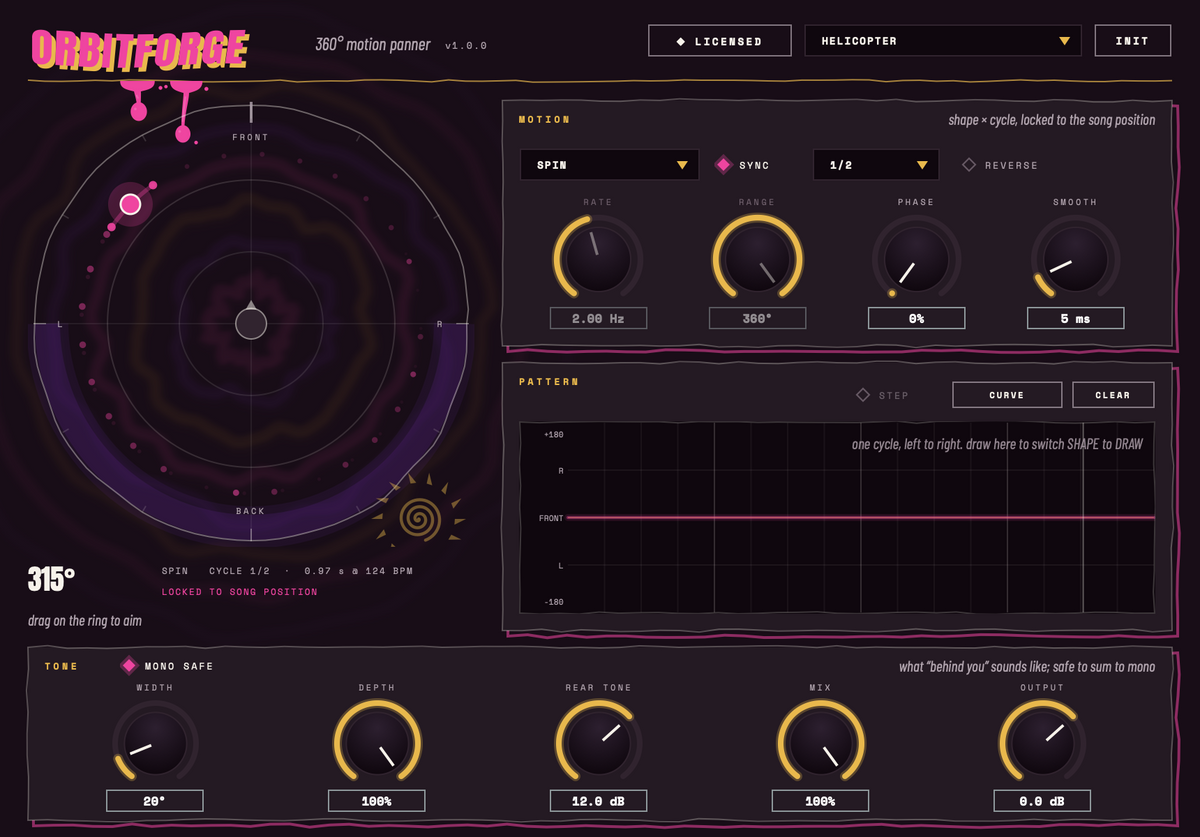Click the 0.97 s @ 124 BPM readout
Image resolution: width=1200 pixels, height=837 pixels.
point(356,571)
